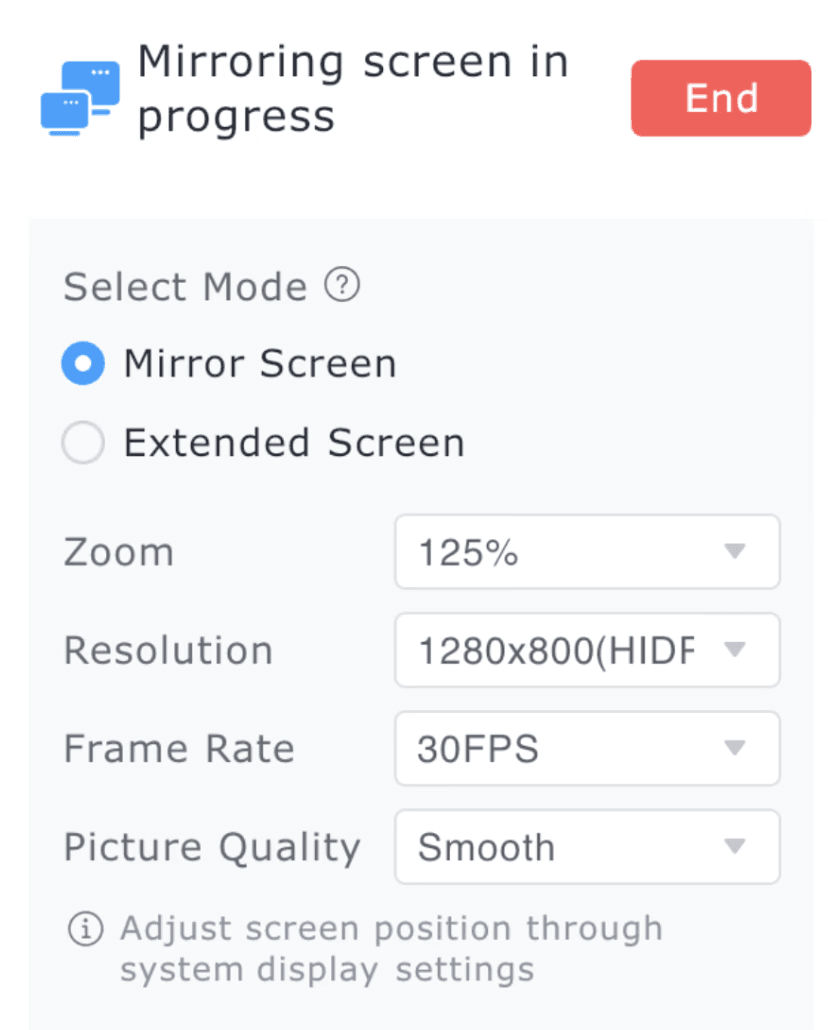Select the Mirror Screen radio button
Image resolution: width=828 pixels, height=1030 pixels.
pos(83,363)
